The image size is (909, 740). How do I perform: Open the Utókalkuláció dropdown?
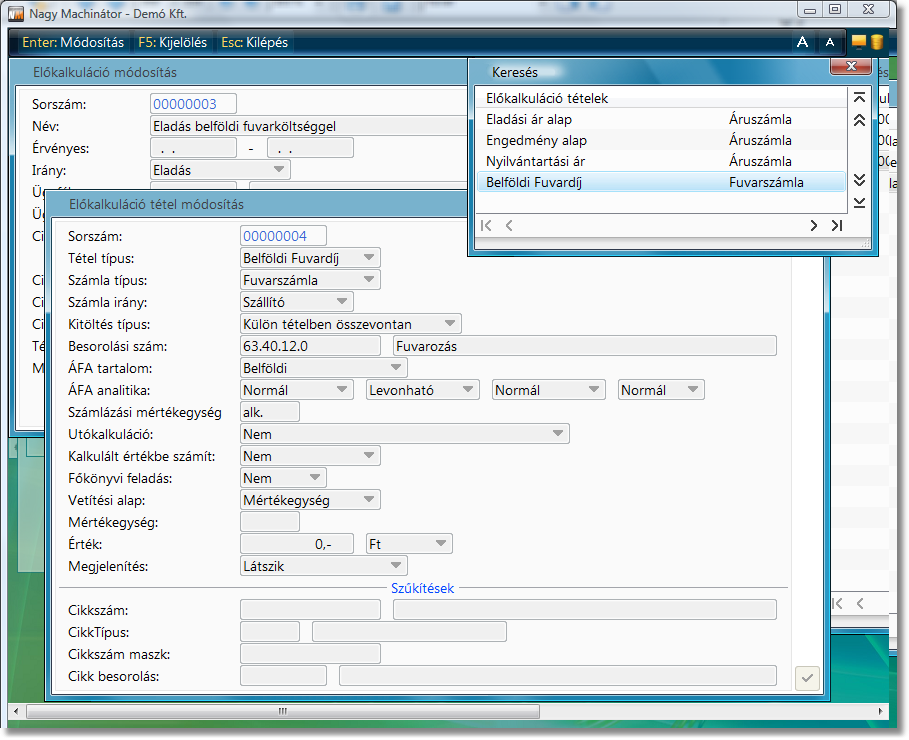(558, 434)
